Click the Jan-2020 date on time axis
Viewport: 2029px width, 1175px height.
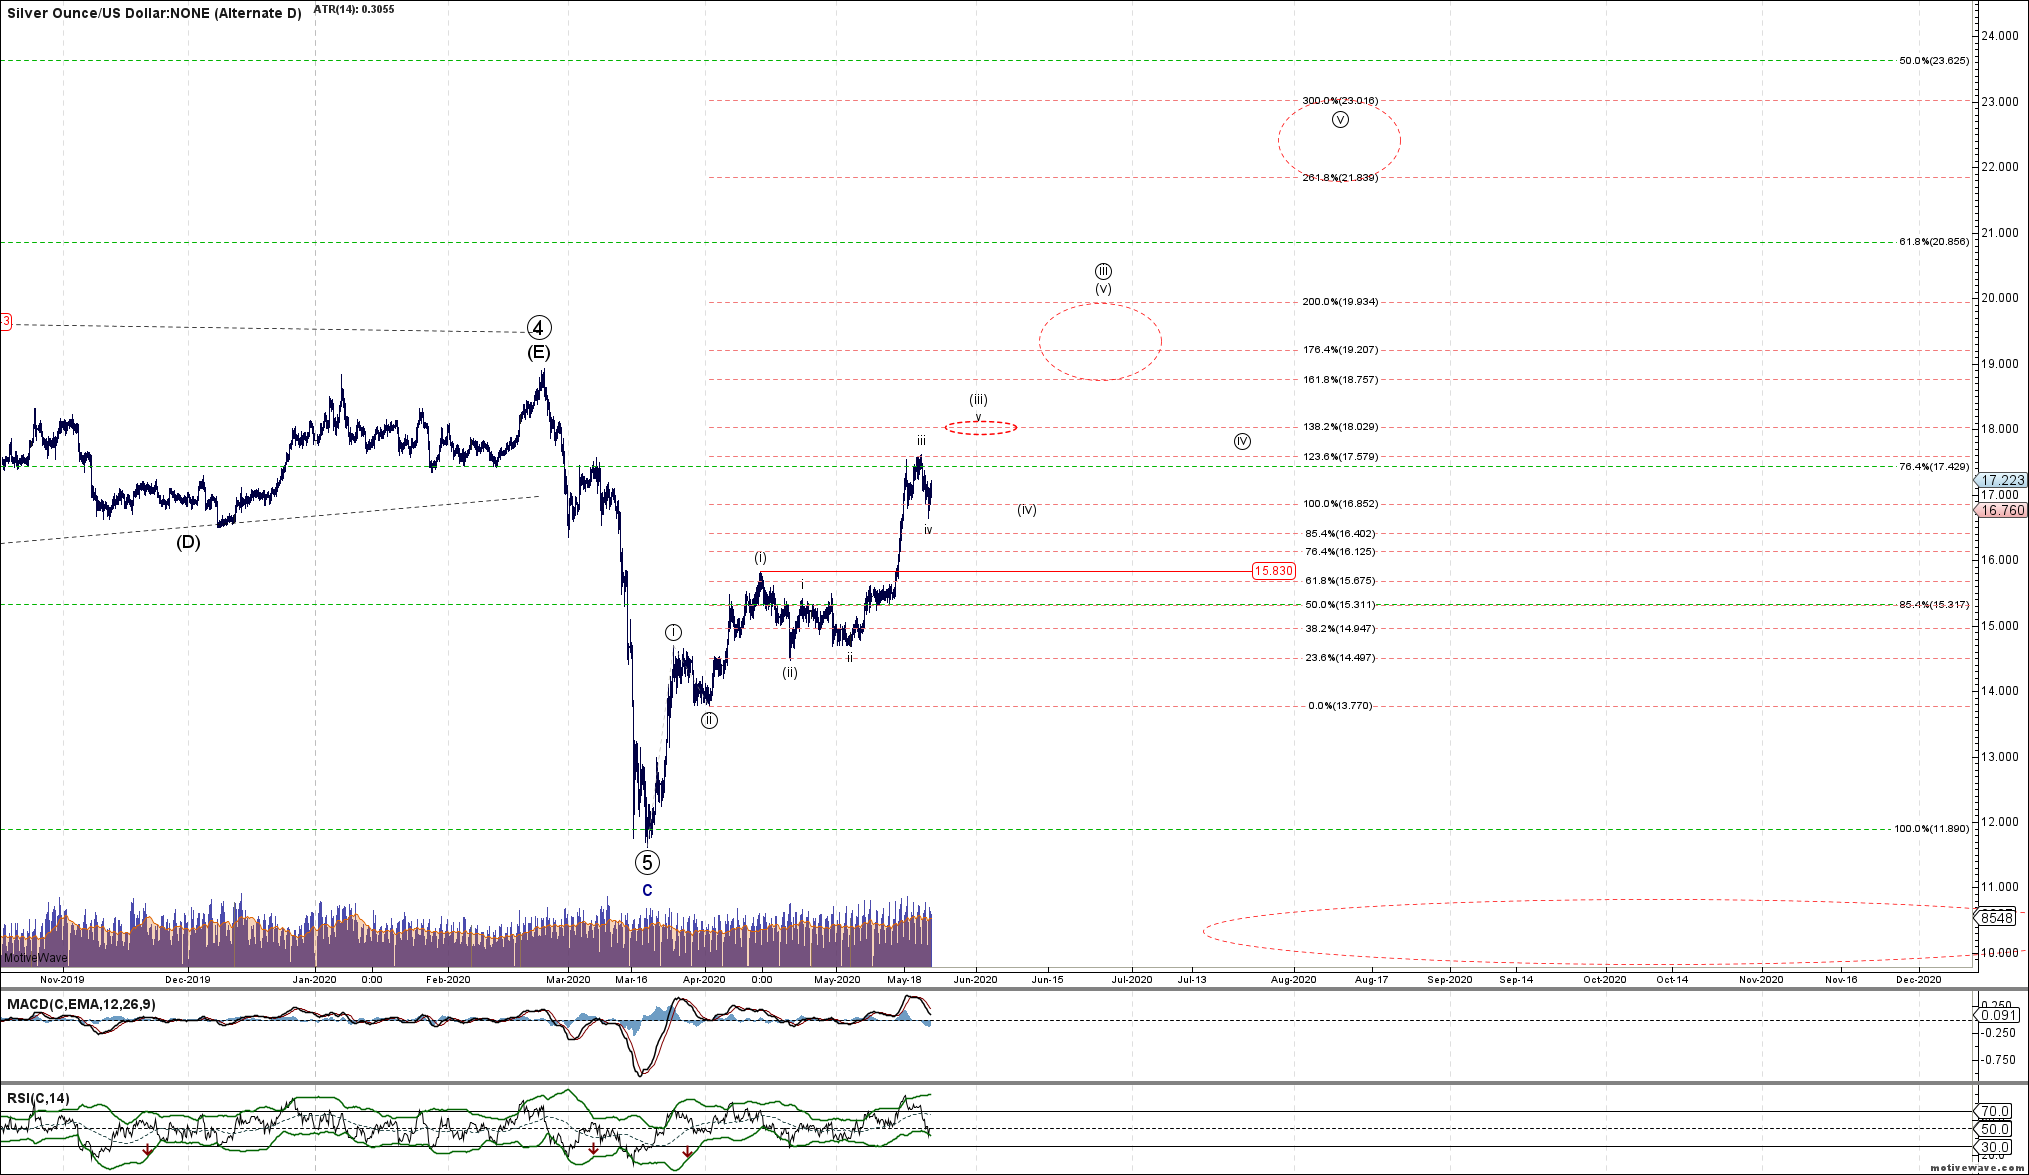pyautogui.click(x=314, y=980)
